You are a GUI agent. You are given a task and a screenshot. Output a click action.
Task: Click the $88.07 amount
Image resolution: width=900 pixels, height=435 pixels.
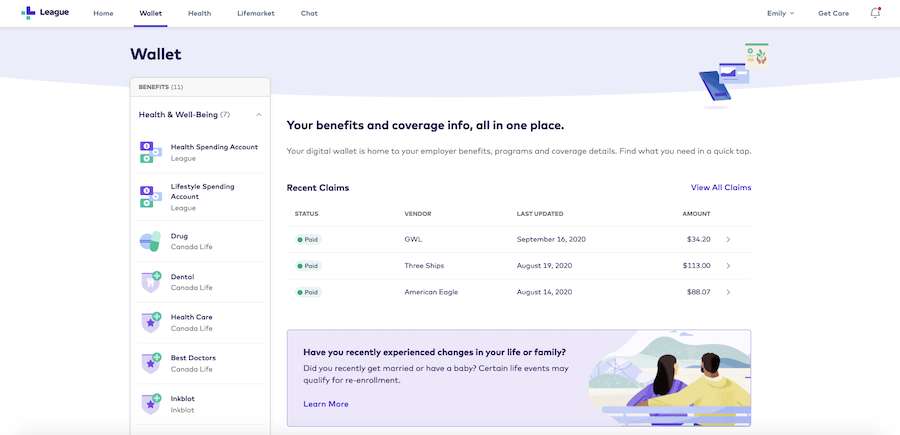[x=699, y=292]
